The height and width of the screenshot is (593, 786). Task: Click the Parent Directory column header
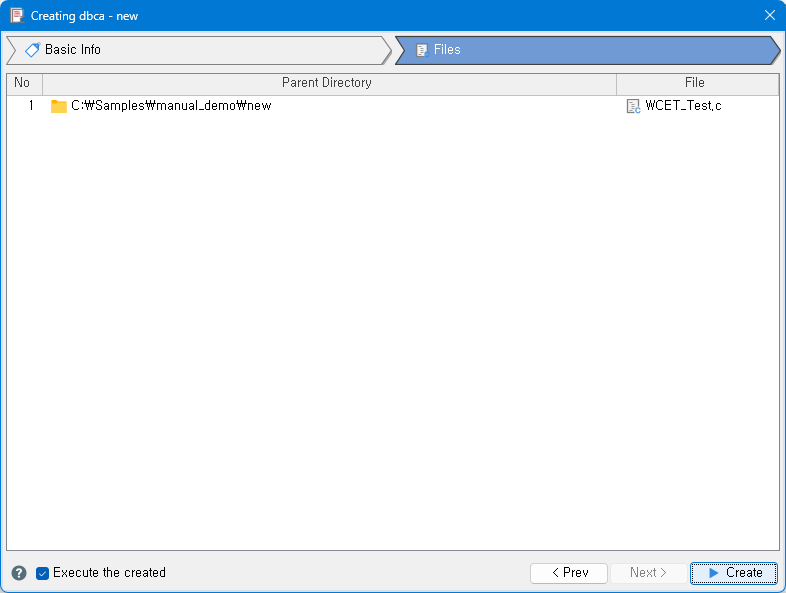click(x=327, y=83)
